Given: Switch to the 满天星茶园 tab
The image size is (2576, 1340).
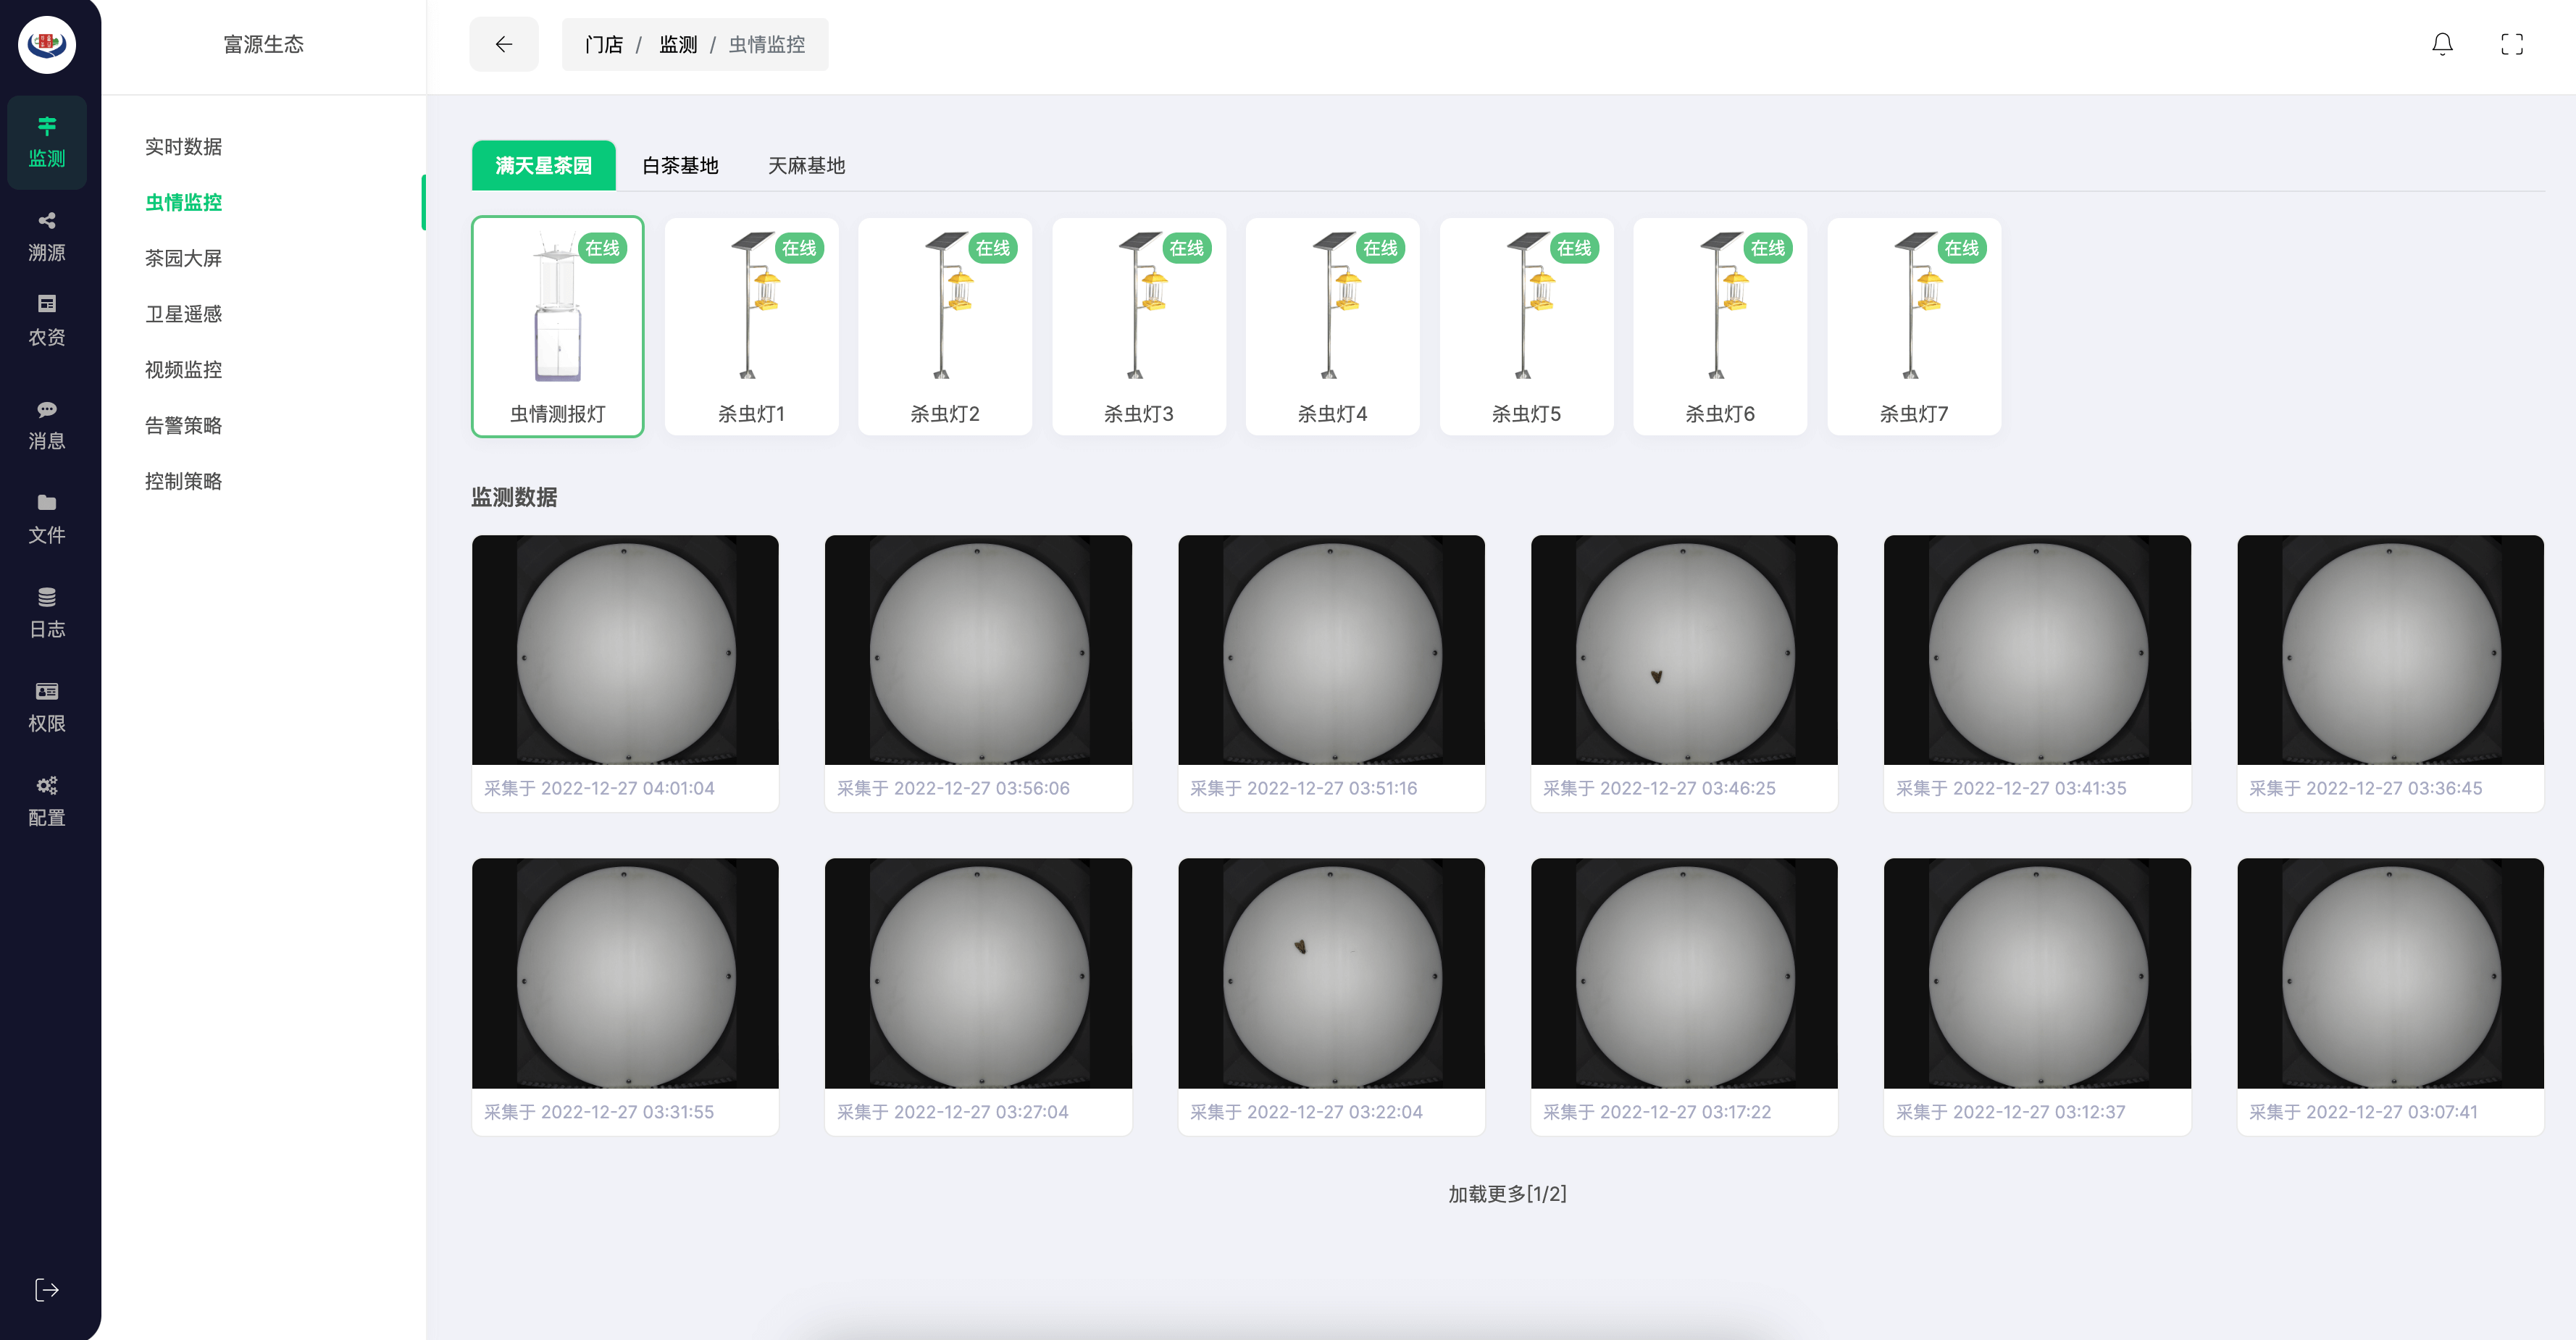Looking at the screenshot, I should tap(544, 165).
